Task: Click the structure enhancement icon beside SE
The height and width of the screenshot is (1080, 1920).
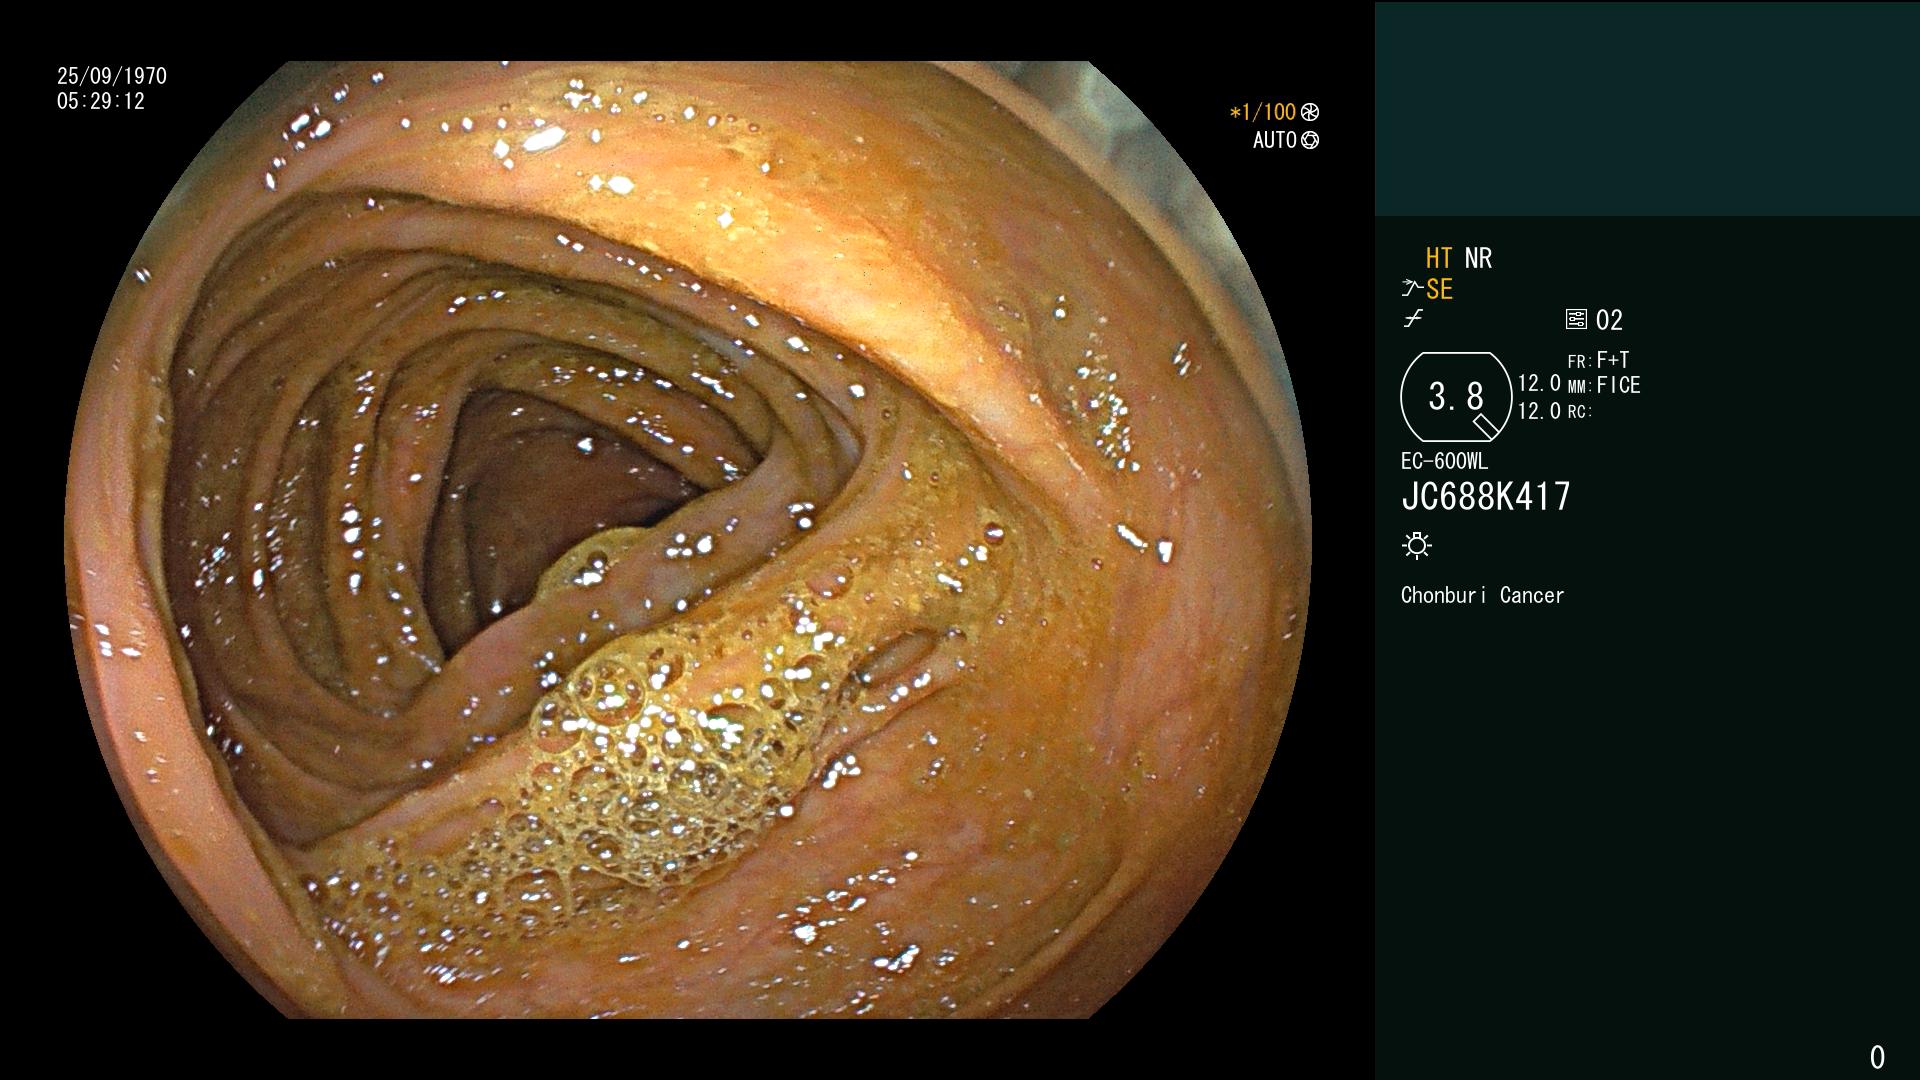Action: tap(1412, 289)
